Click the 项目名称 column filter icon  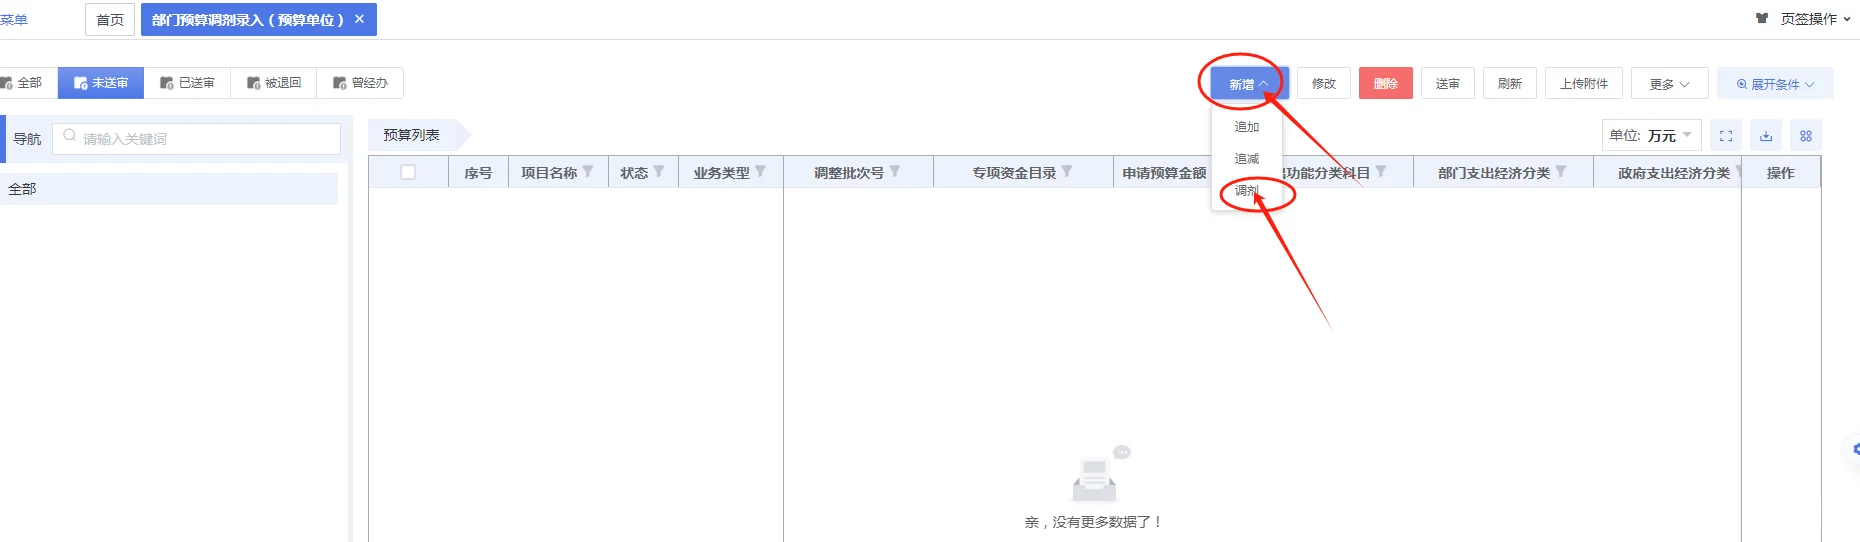pyautogui.click(x=588, y=172)
